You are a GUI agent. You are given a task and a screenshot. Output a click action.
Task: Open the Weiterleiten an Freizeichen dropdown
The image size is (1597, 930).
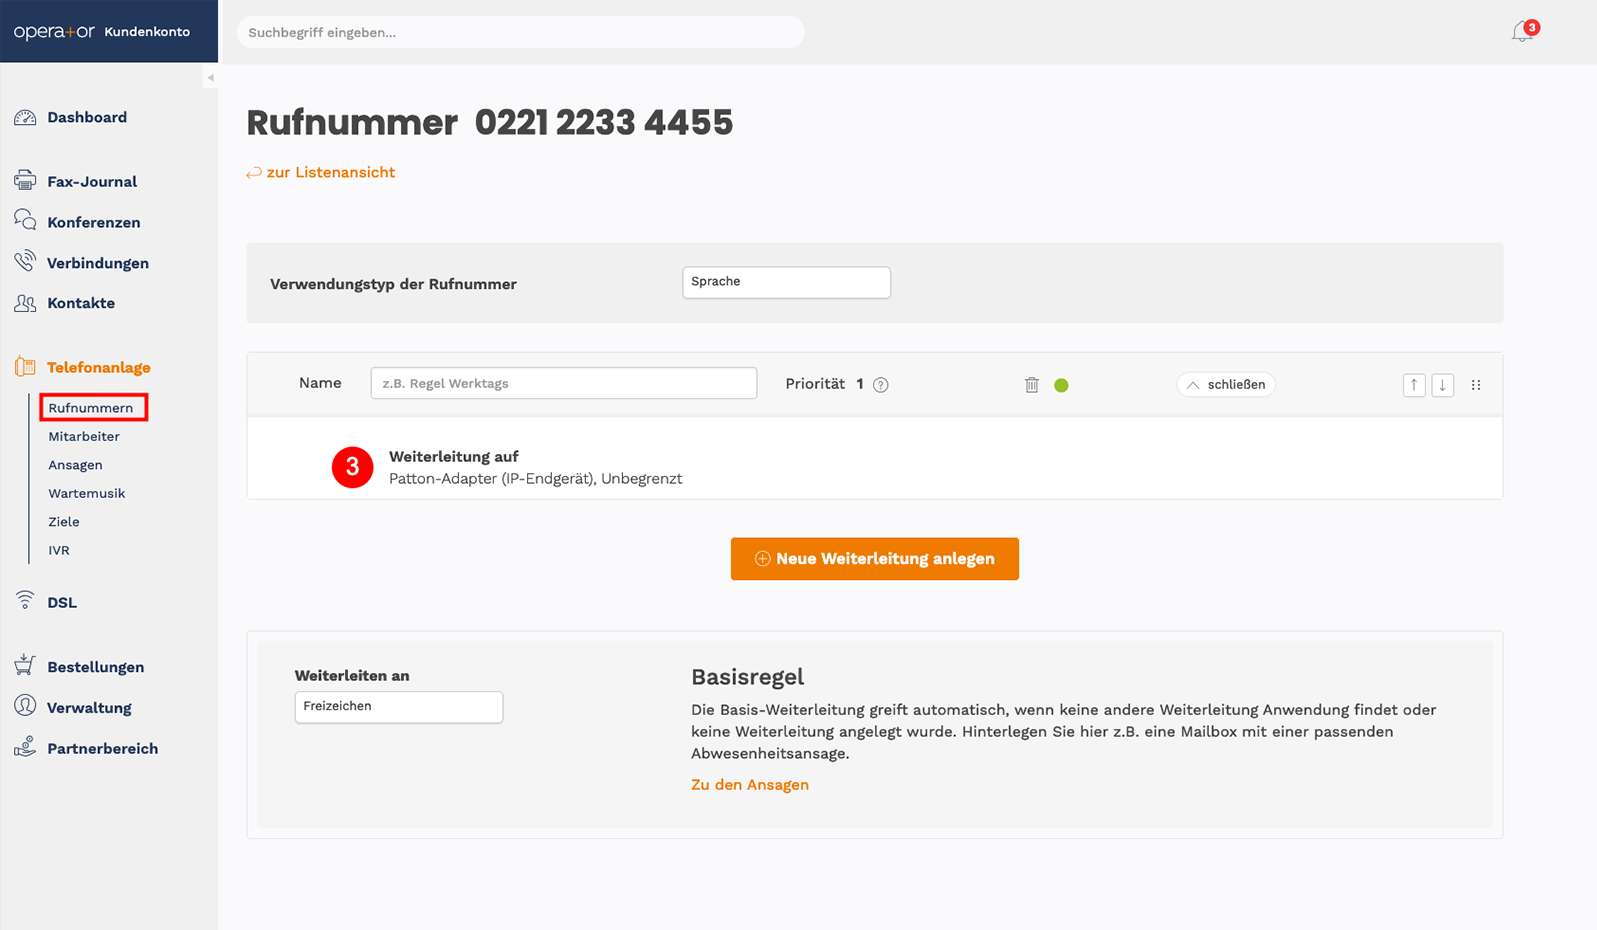click(x=398, y=707)
